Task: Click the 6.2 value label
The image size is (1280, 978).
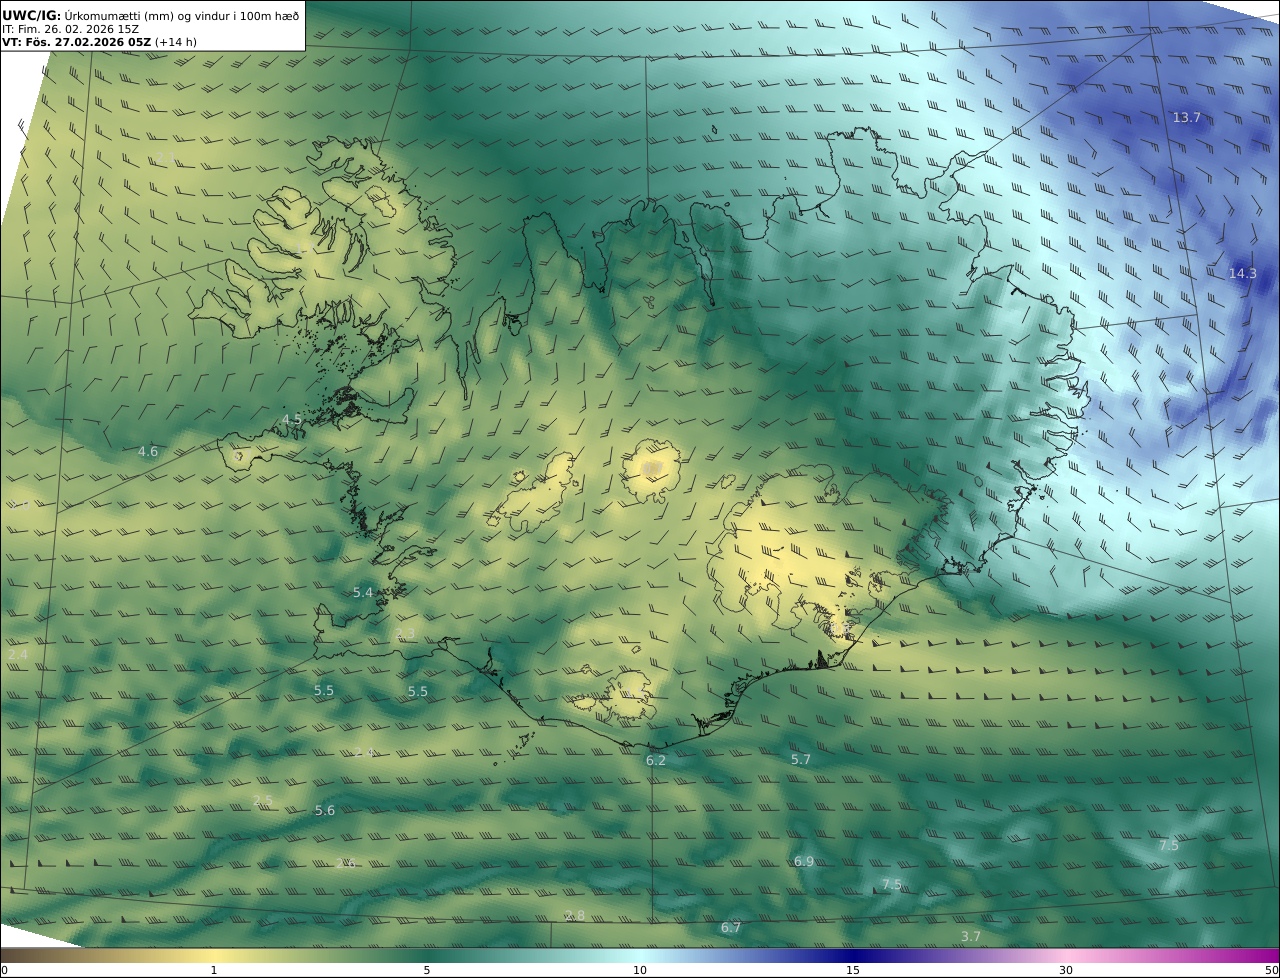Action: tap(655, 761)
